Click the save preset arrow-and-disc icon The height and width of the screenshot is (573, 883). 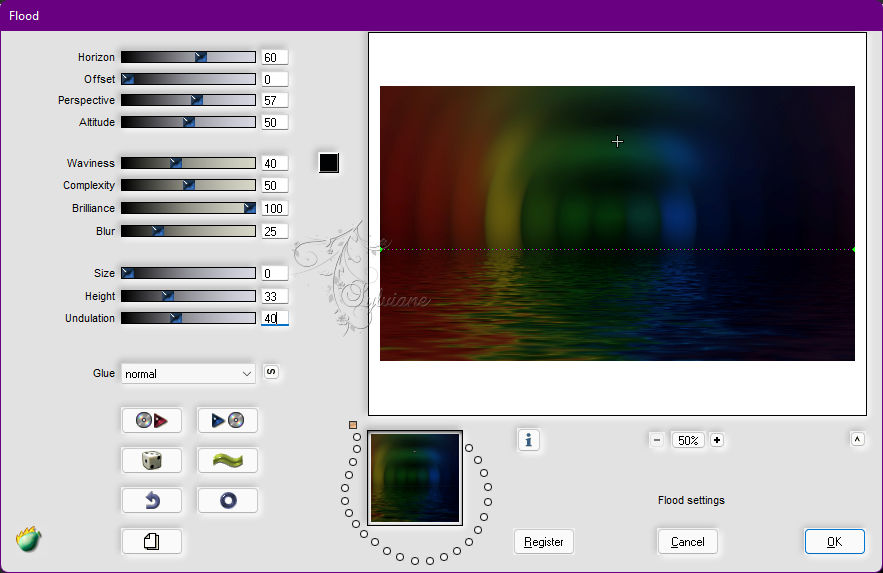coord(228,420)
